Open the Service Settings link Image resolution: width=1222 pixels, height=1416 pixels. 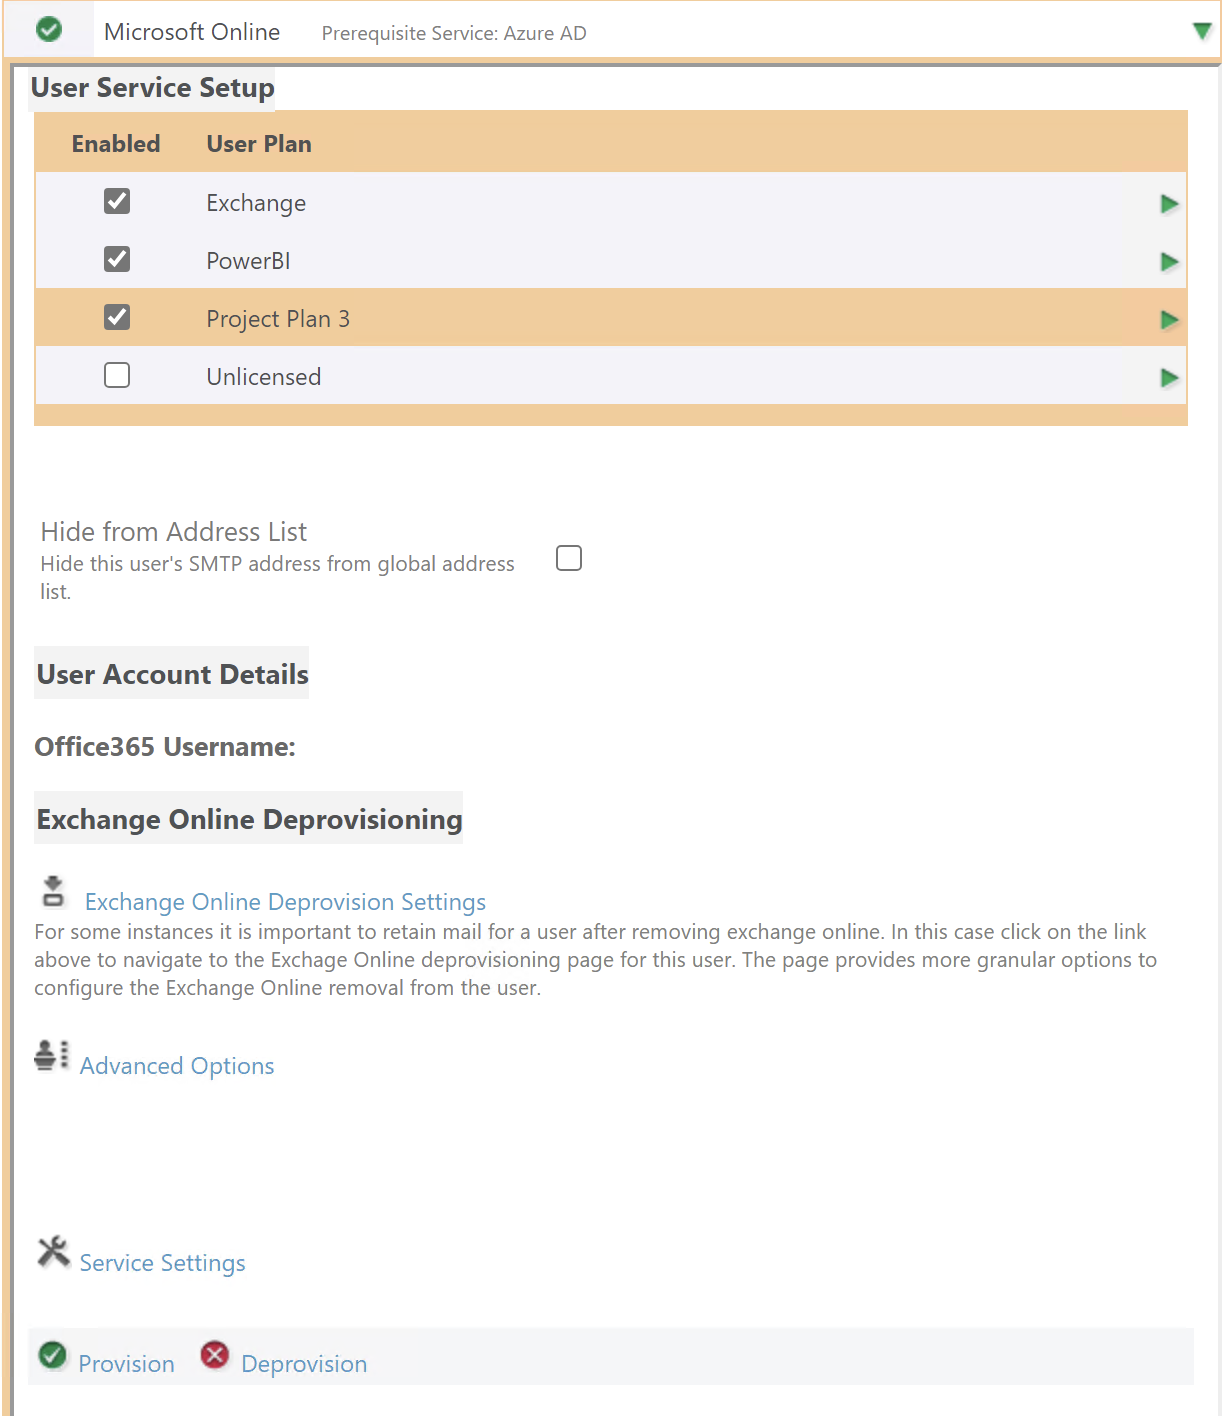pyautogui.click(x=162, y=1263)
